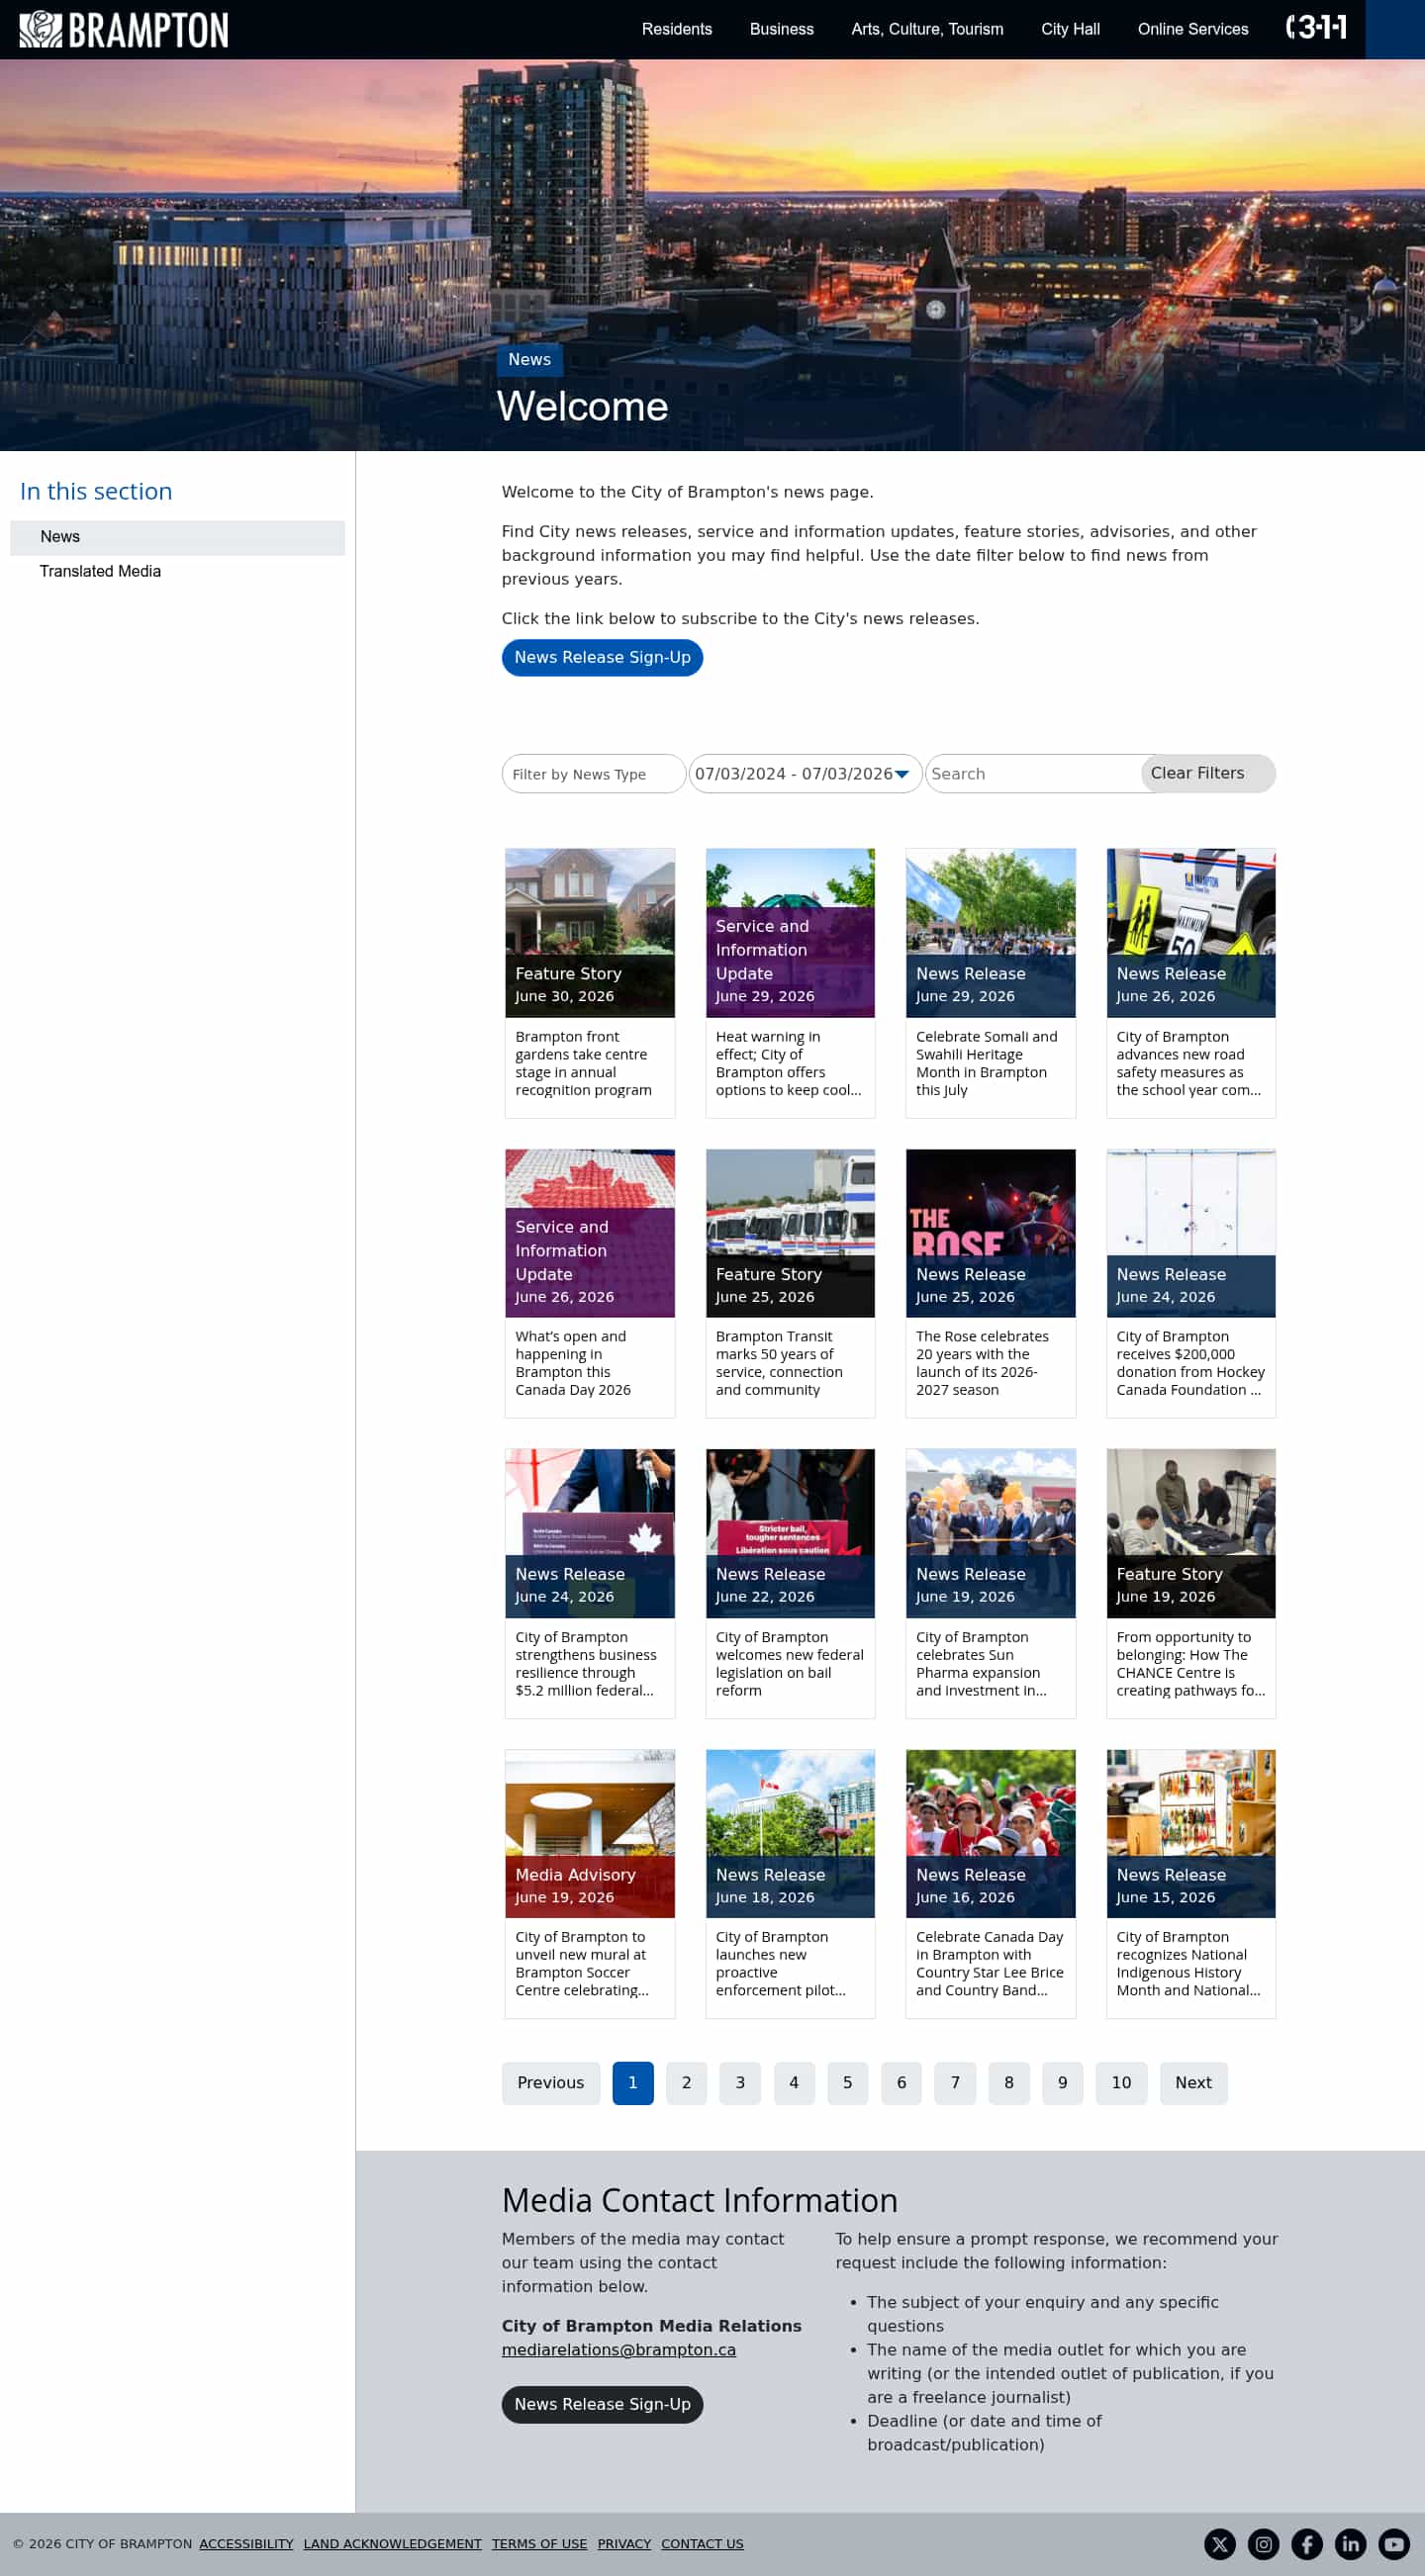Open the CHANCE Centre feature story
The height and width of the screenshot is (2576, 1425).
click(x=1191, y=1583)
